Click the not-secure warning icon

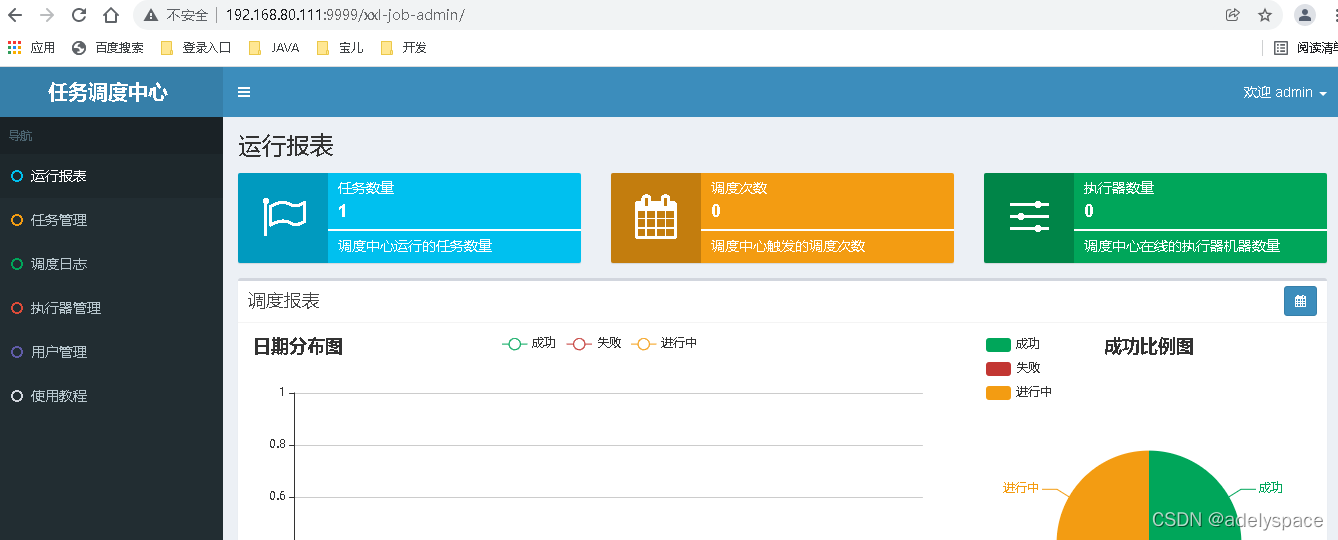coord(151,15)
